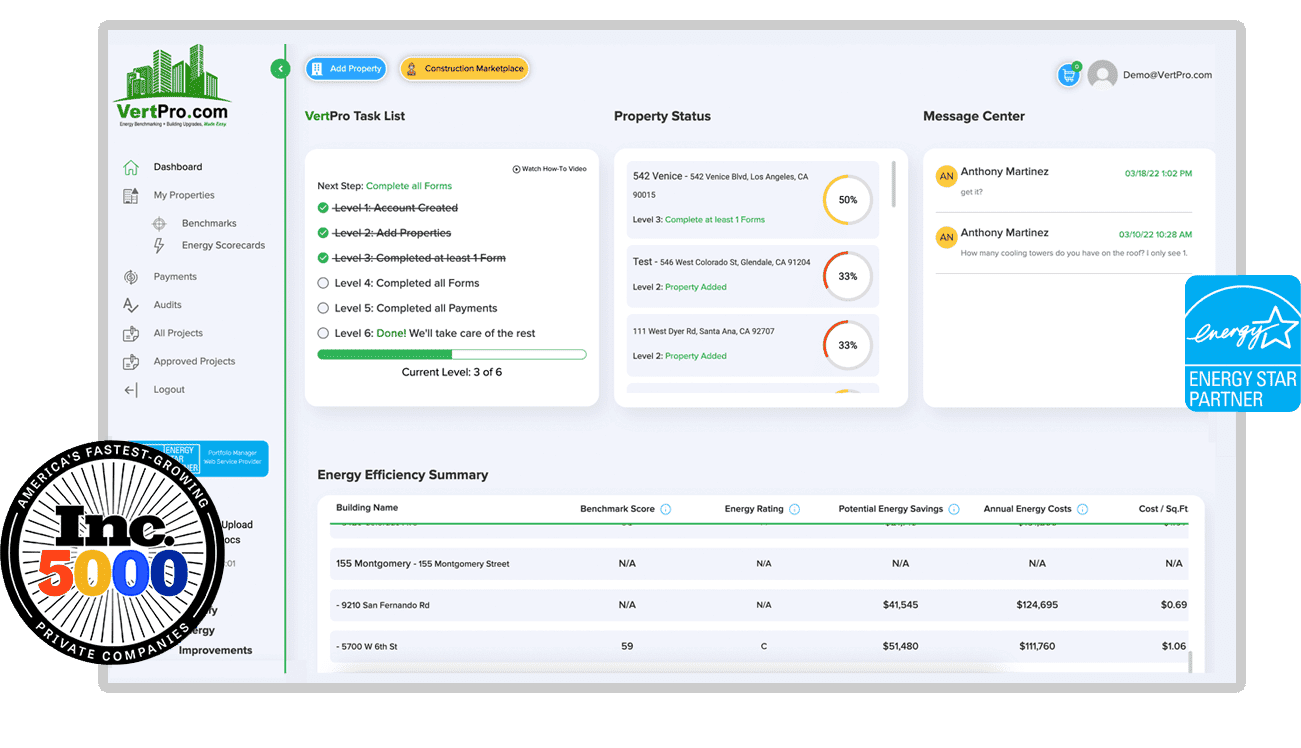The image size is (1301, 748).
Task: Select the Energy Scorecards lightning icon
Action: 160,244
